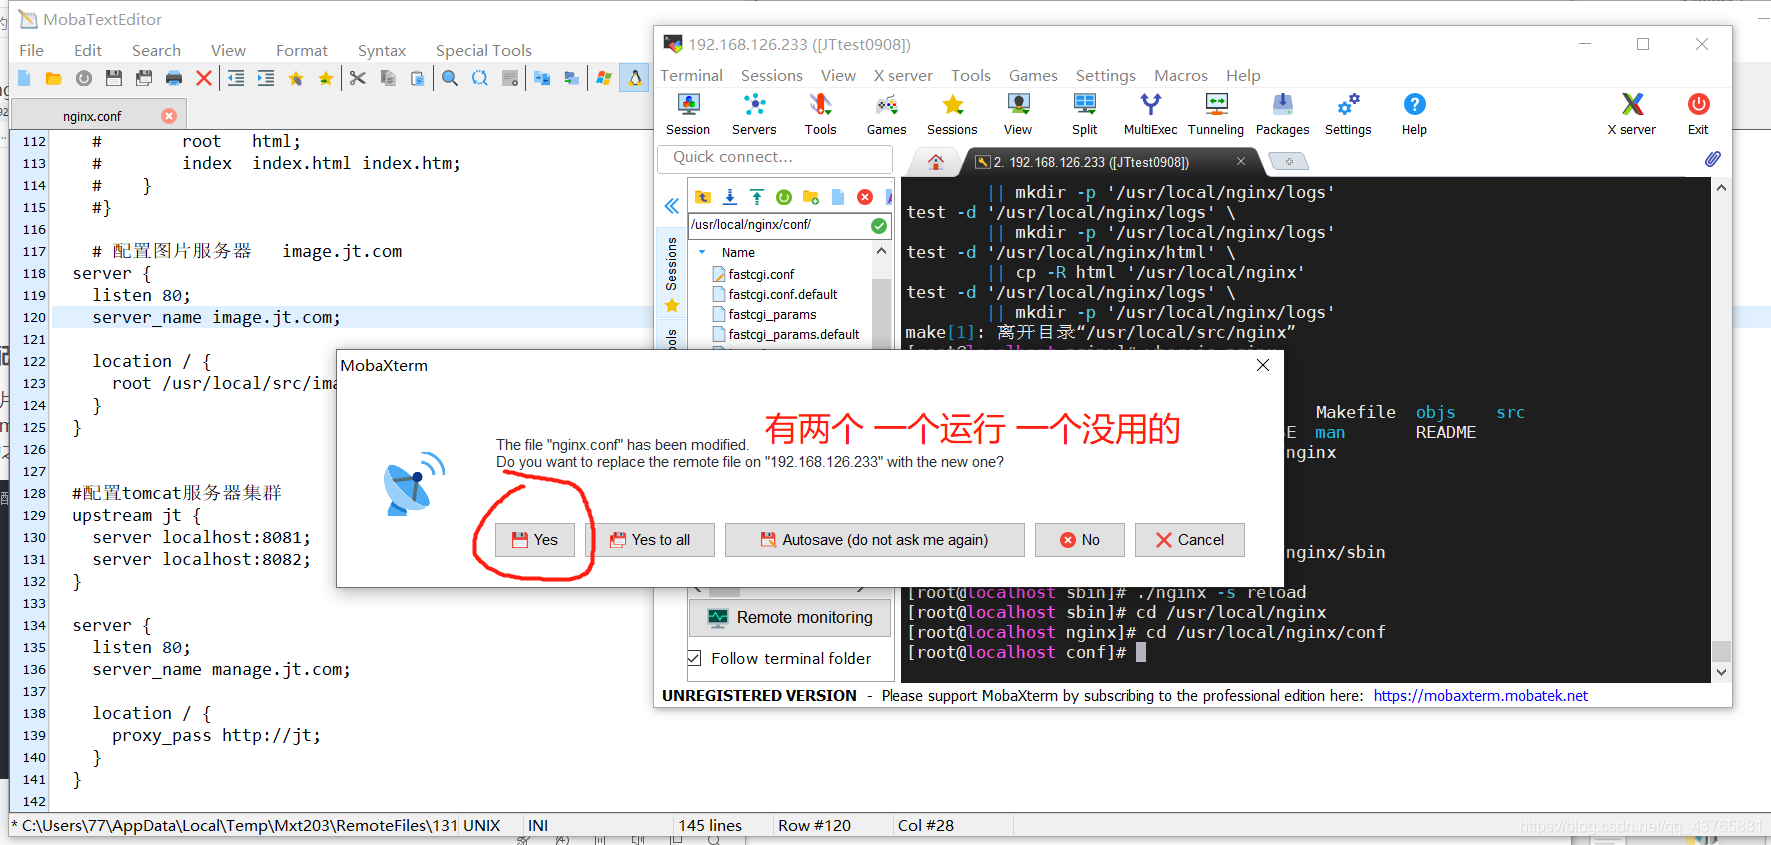The height and width of the screenshot is (845, 1771).
Task: Paste from clipboard icon in editor toolbar
Action: pyautogui.click(x=418, y=78)
